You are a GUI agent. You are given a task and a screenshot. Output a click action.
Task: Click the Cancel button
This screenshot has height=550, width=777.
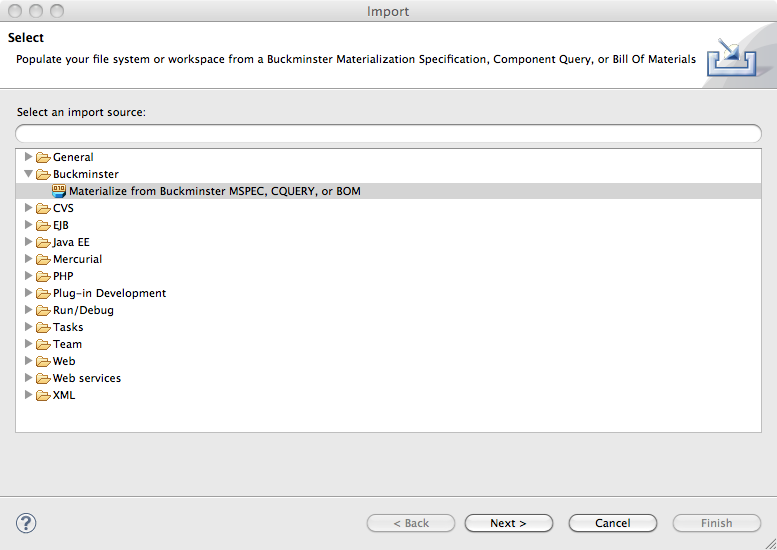pos(612,523)
